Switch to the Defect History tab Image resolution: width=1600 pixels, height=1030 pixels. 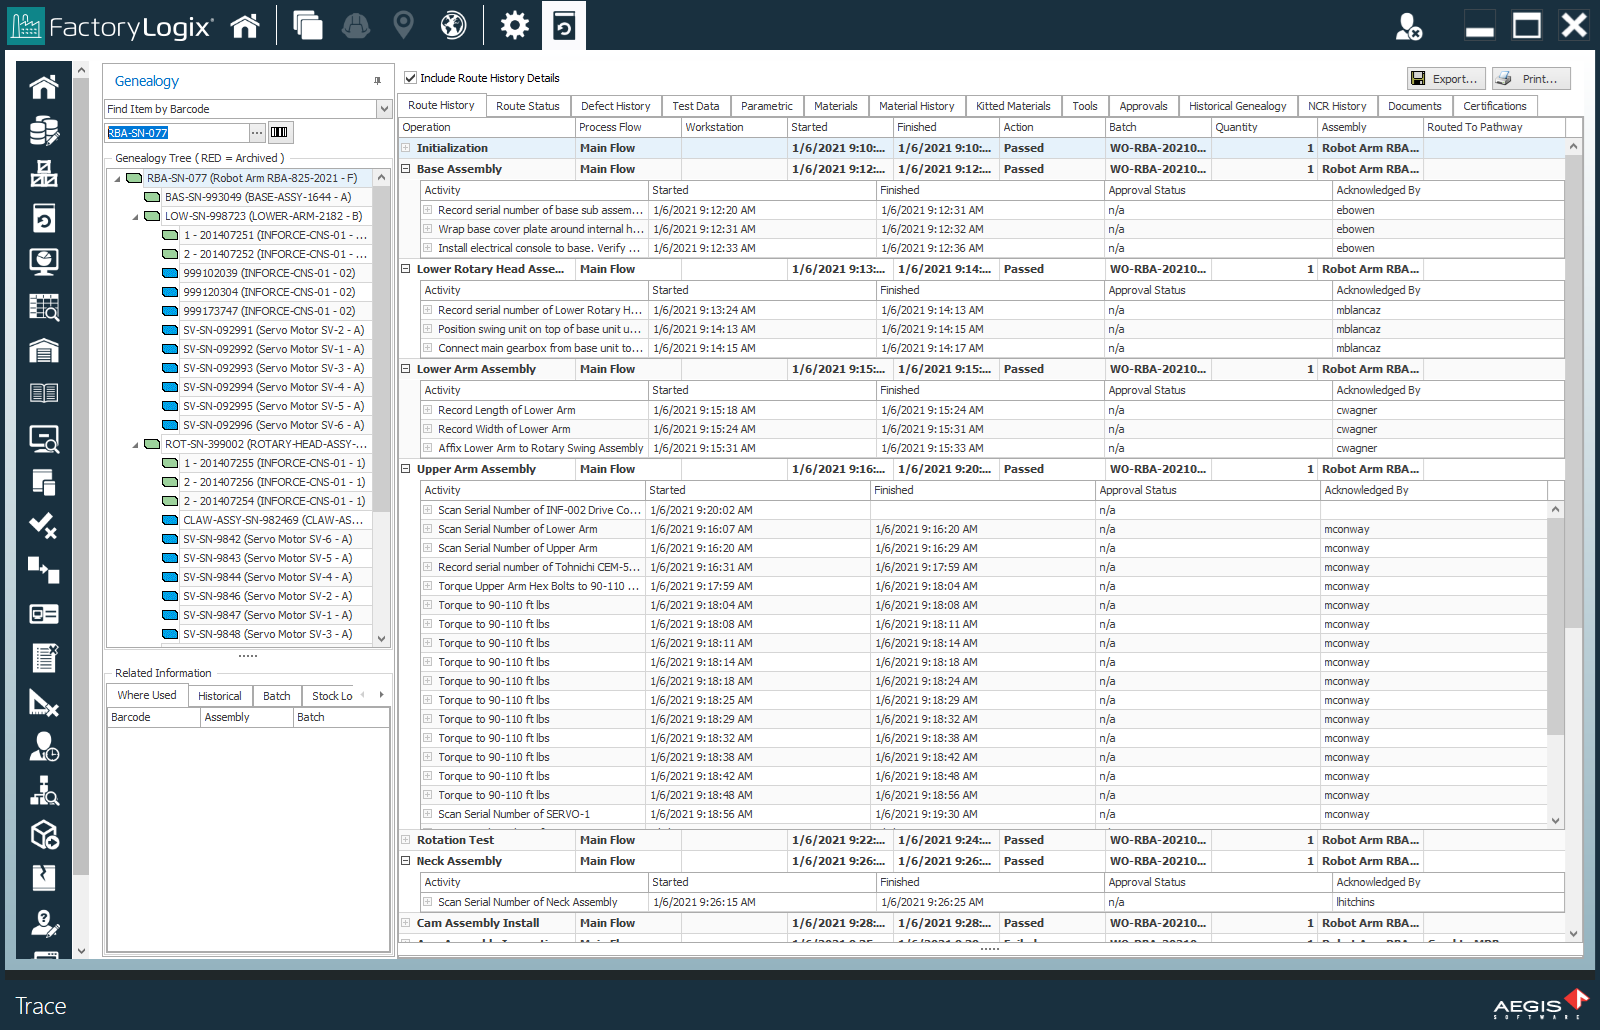point(616,105)
